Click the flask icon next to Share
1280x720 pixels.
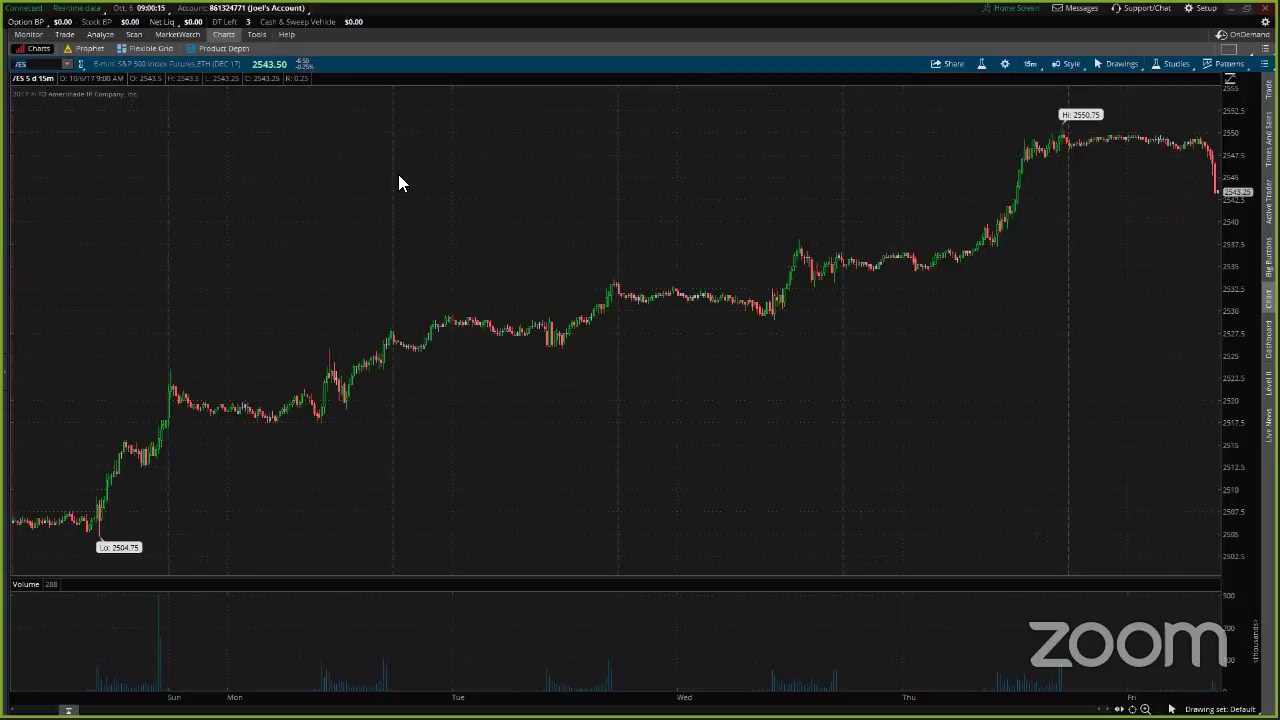click(982, 64)
